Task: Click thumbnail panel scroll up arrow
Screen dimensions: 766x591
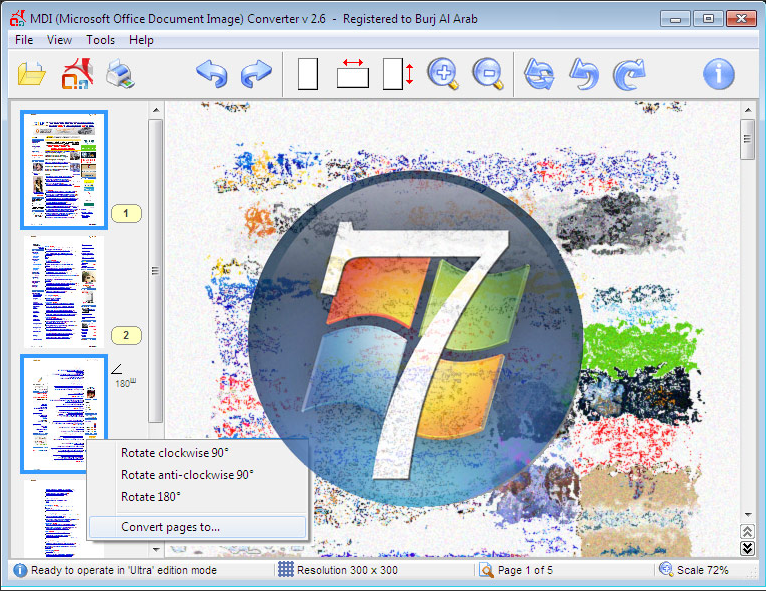Action: click(x=156, y=110)
